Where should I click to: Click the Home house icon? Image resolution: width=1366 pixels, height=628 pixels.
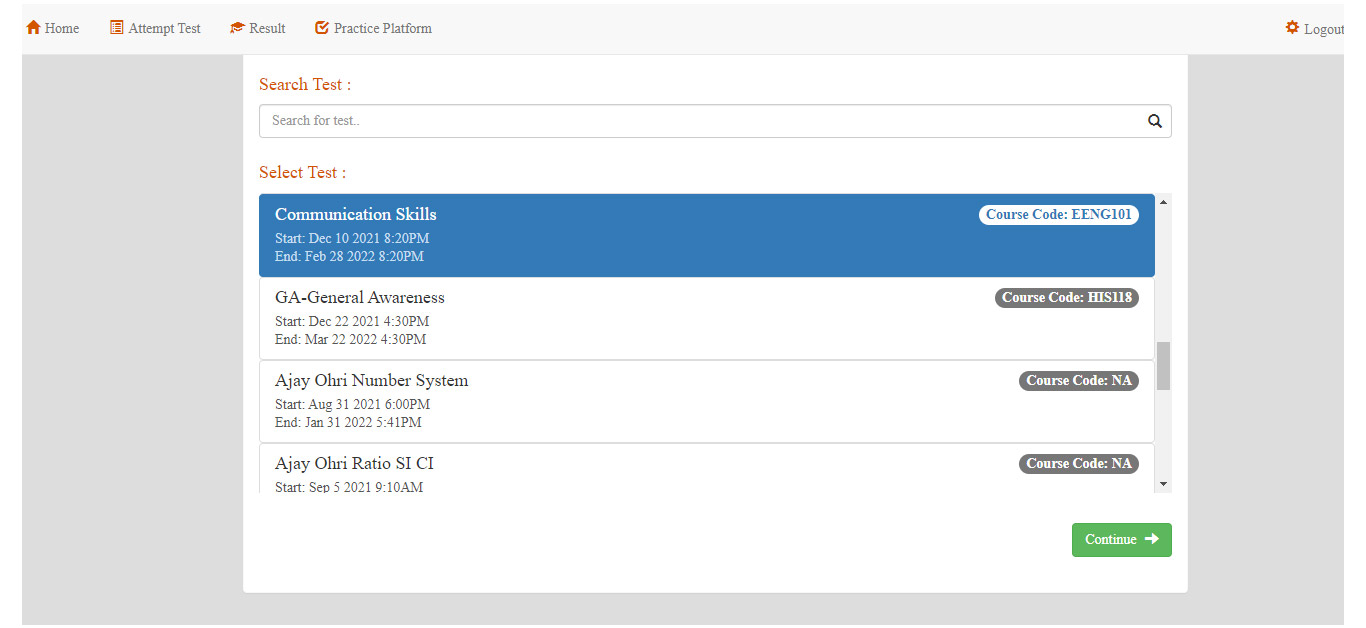pyautogui.click(x=33, y=28)
